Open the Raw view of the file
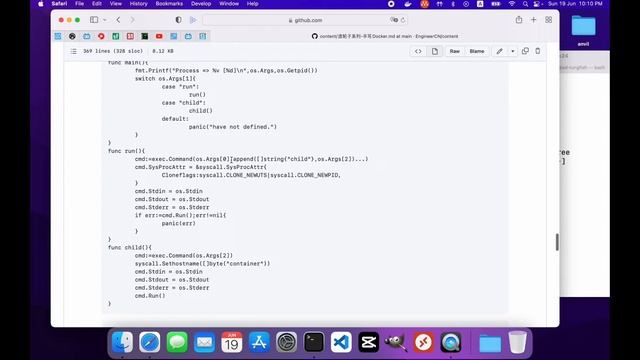This screenshot has height=360, width=640. [455, 51]
